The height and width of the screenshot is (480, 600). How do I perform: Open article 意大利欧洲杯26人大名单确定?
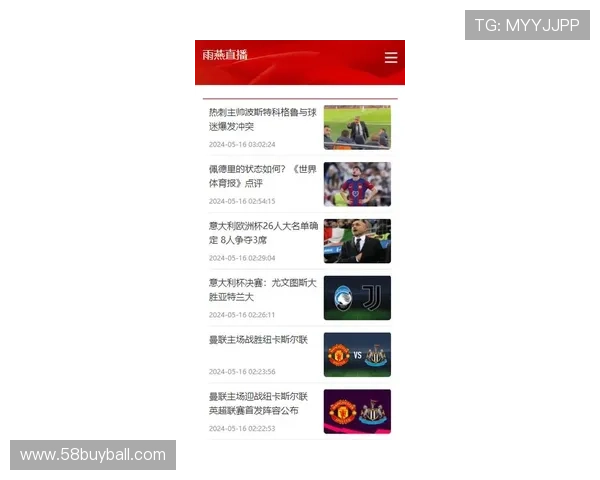pyautogui.click(x=263, y=233)
